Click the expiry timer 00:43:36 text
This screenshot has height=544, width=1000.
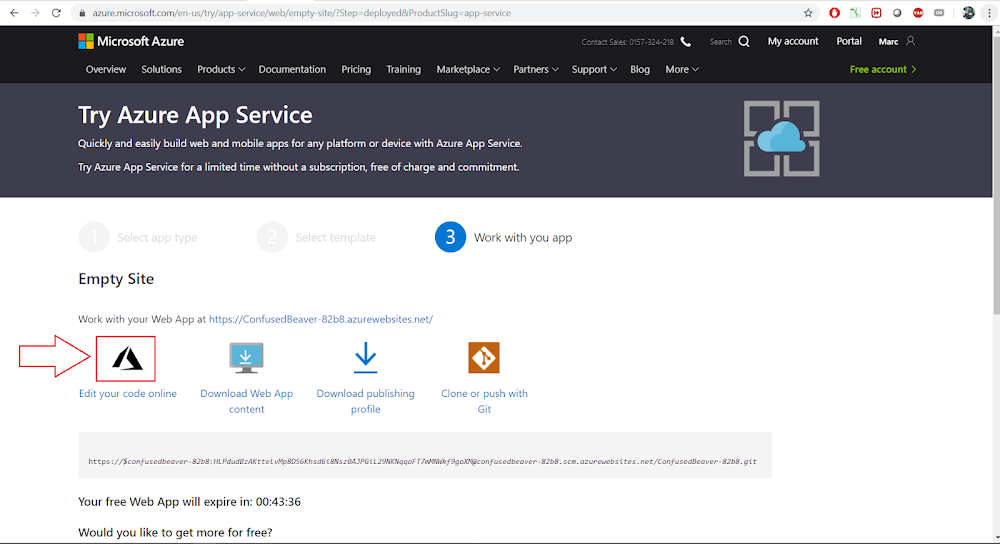pos(278,502)
